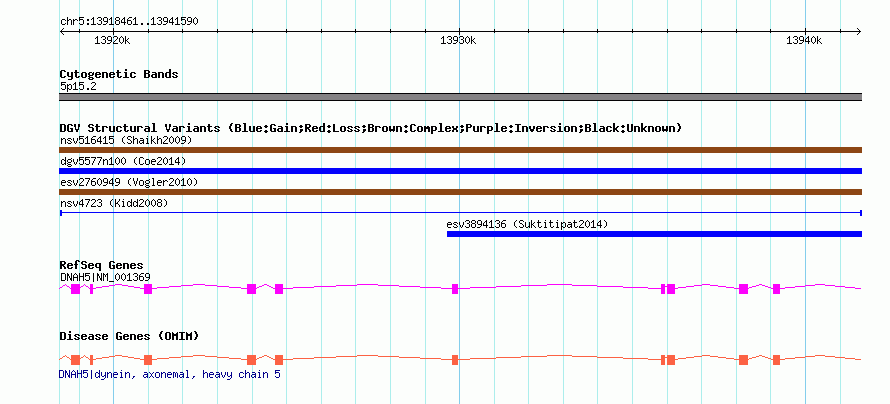This screenshot has height=404, width=890.
Task: Click the left arrow end of the ruler
Action: coord(62,32)
